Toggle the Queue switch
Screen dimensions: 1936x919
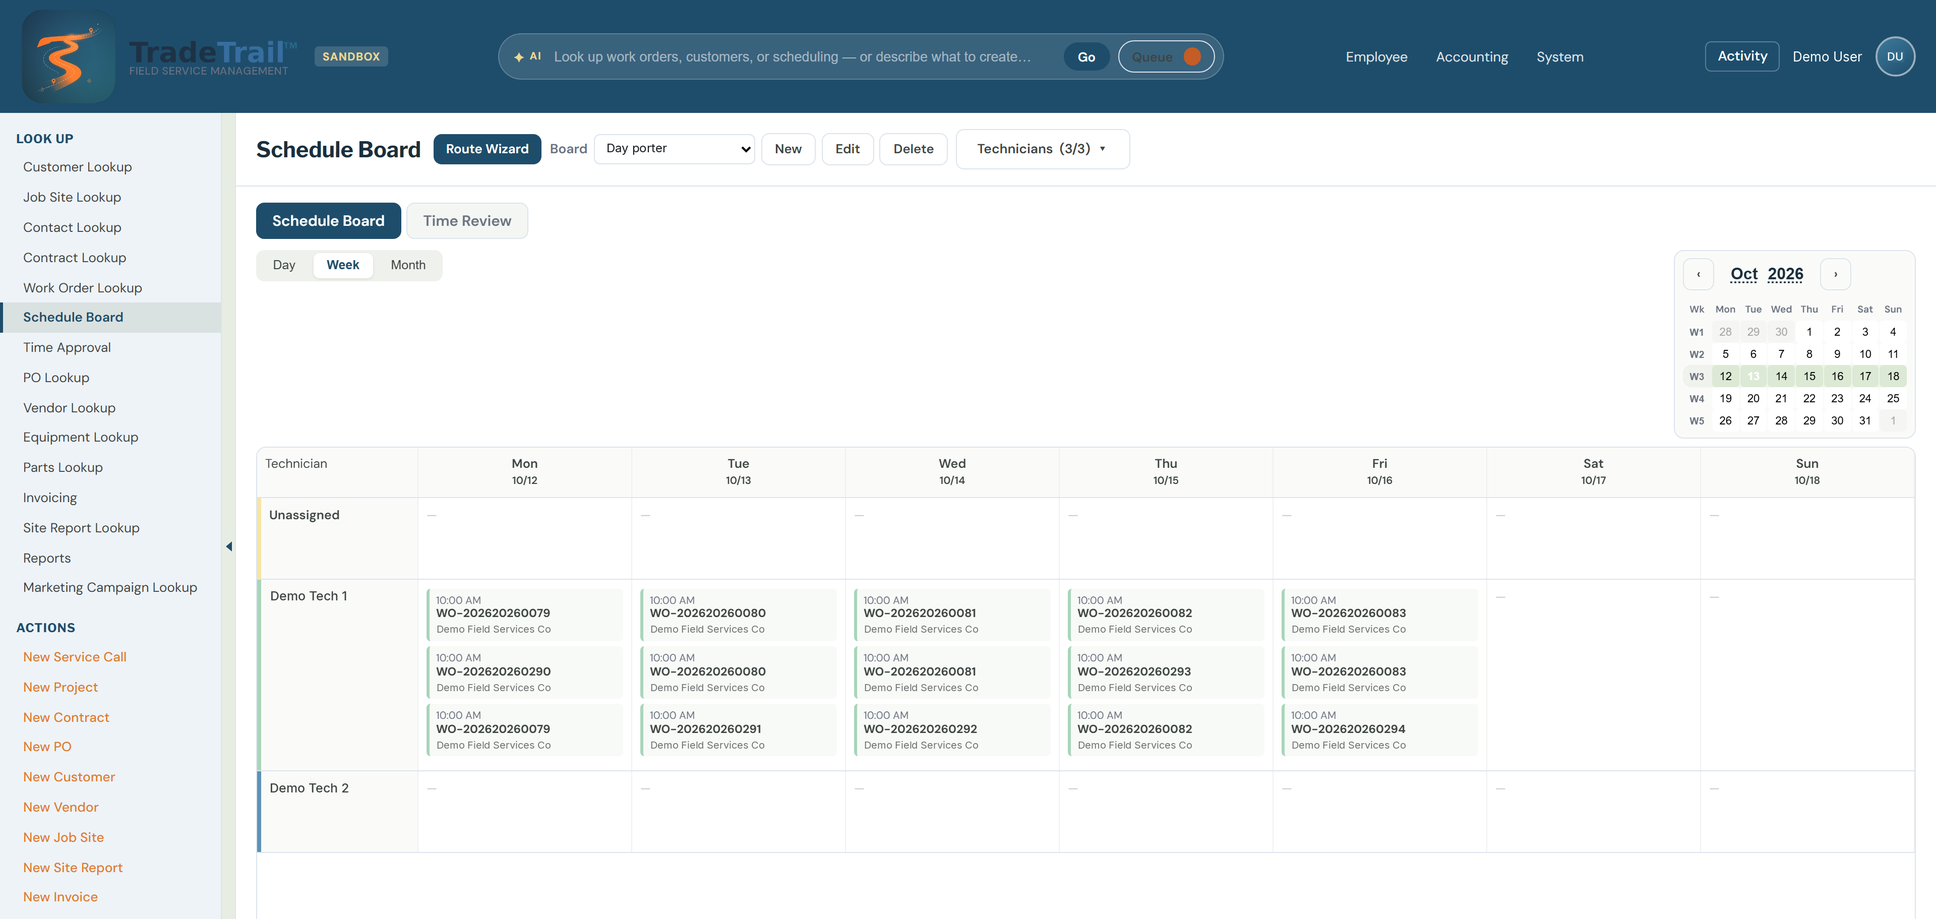tap(1166, 57)
